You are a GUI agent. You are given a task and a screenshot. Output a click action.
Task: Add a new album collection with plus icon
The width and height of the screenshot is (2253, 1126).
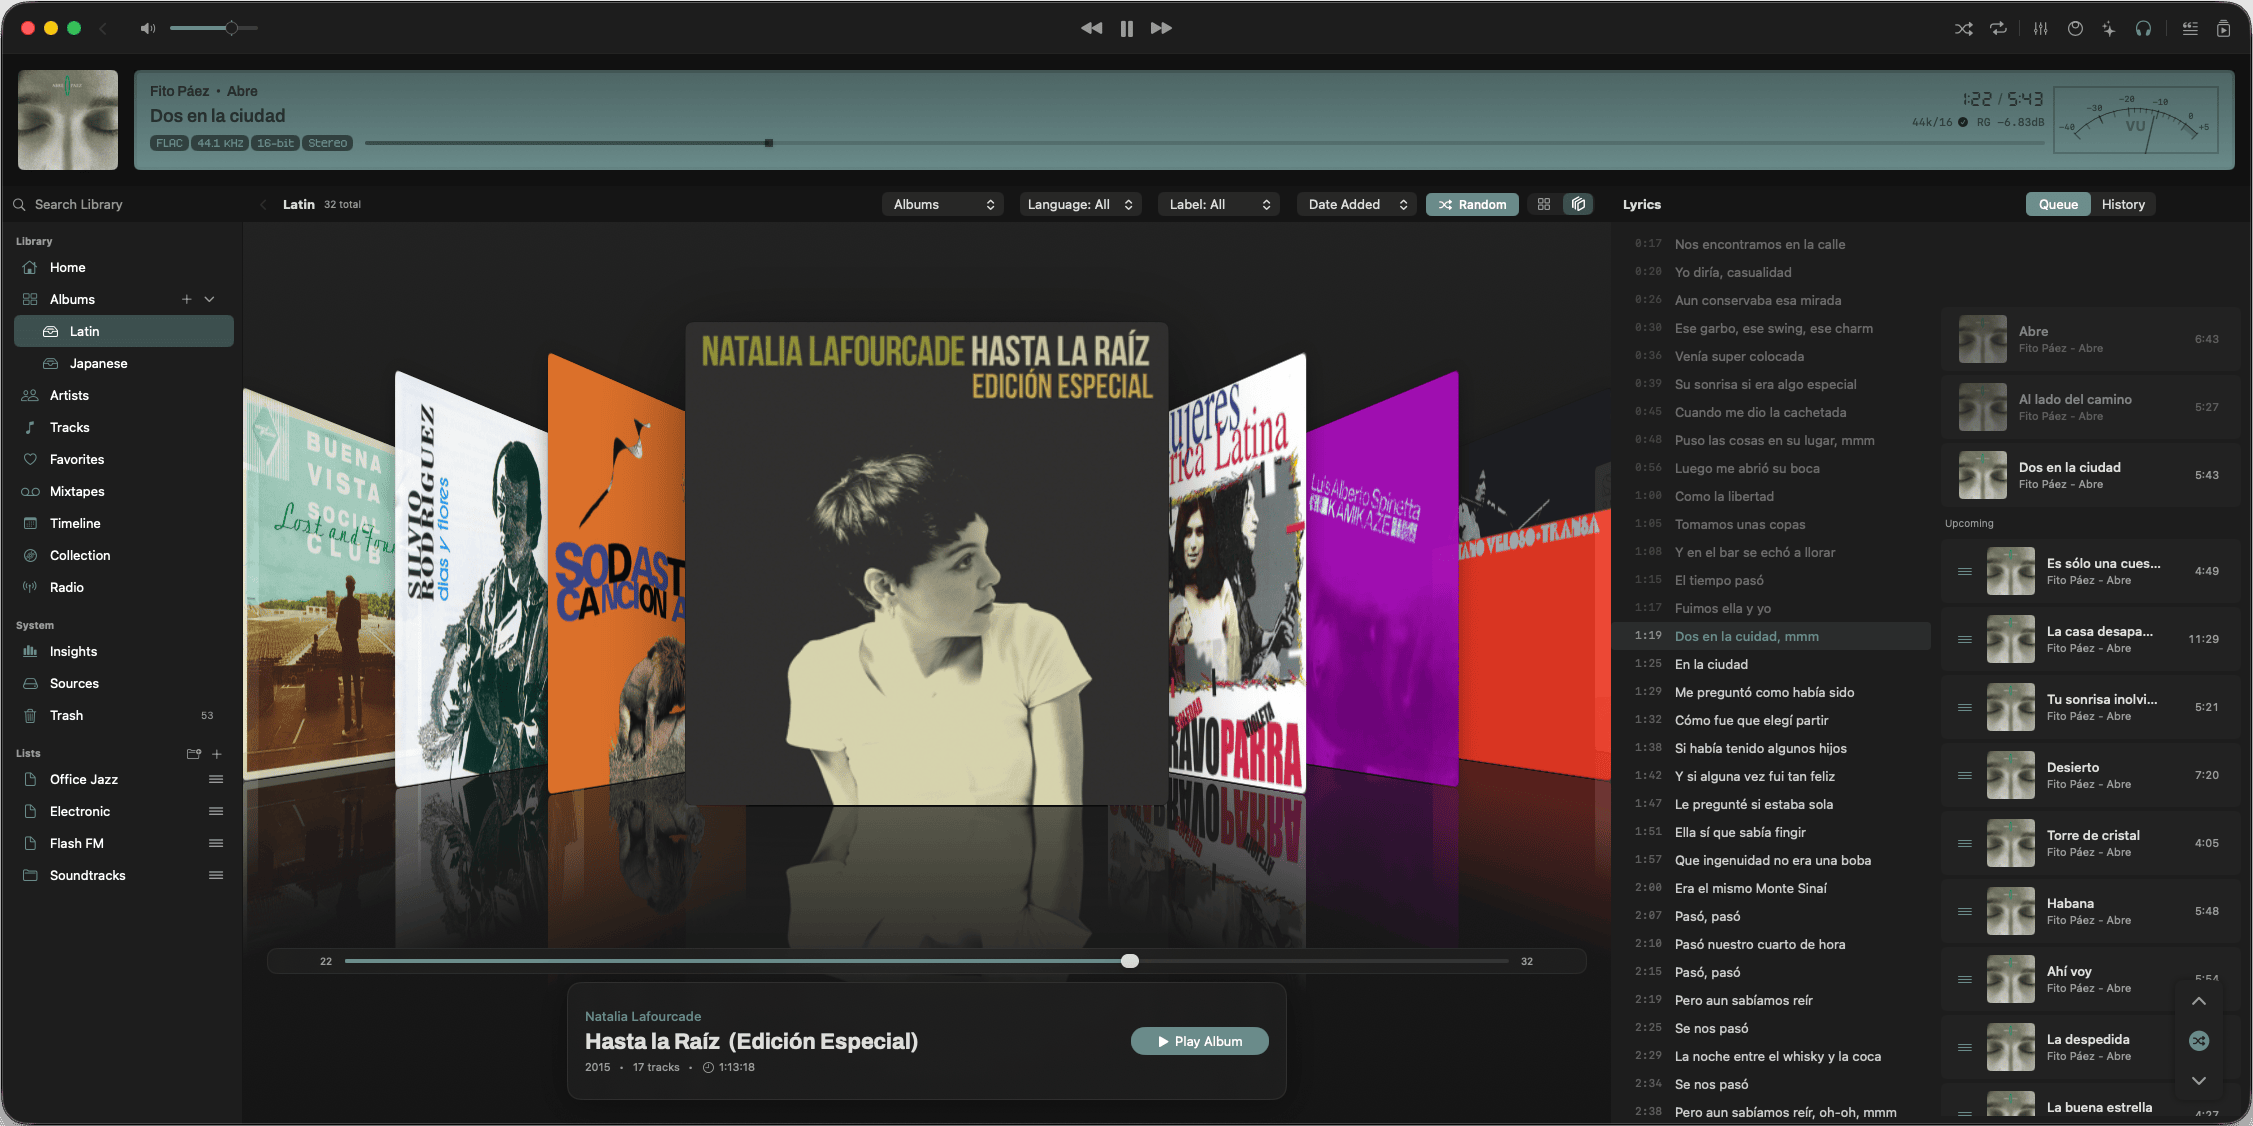(x=186, y=299)
